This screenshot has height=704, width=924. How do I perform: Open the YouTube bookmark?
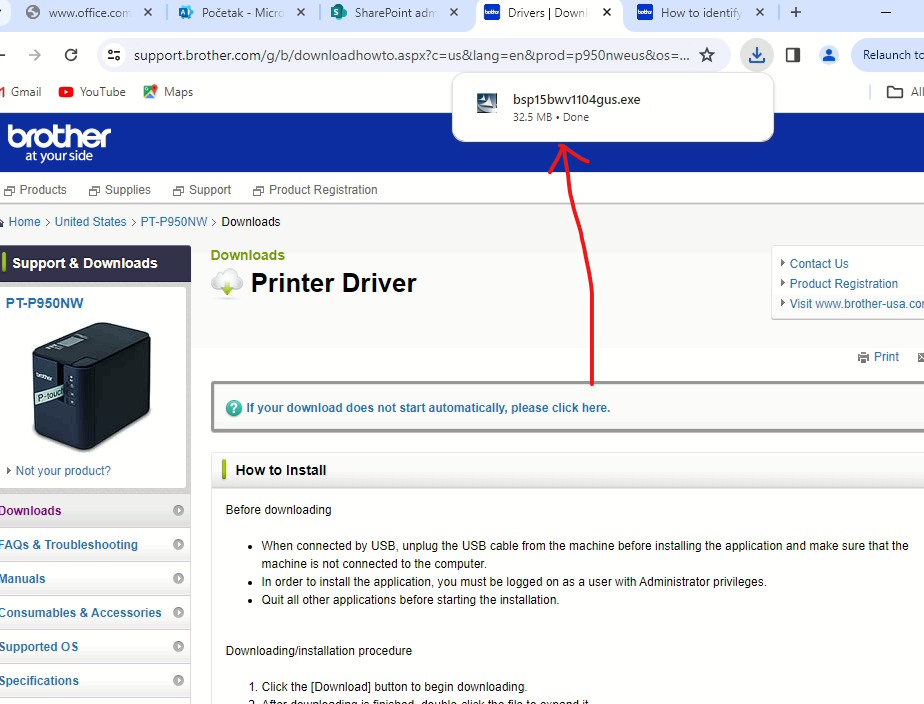92,92
